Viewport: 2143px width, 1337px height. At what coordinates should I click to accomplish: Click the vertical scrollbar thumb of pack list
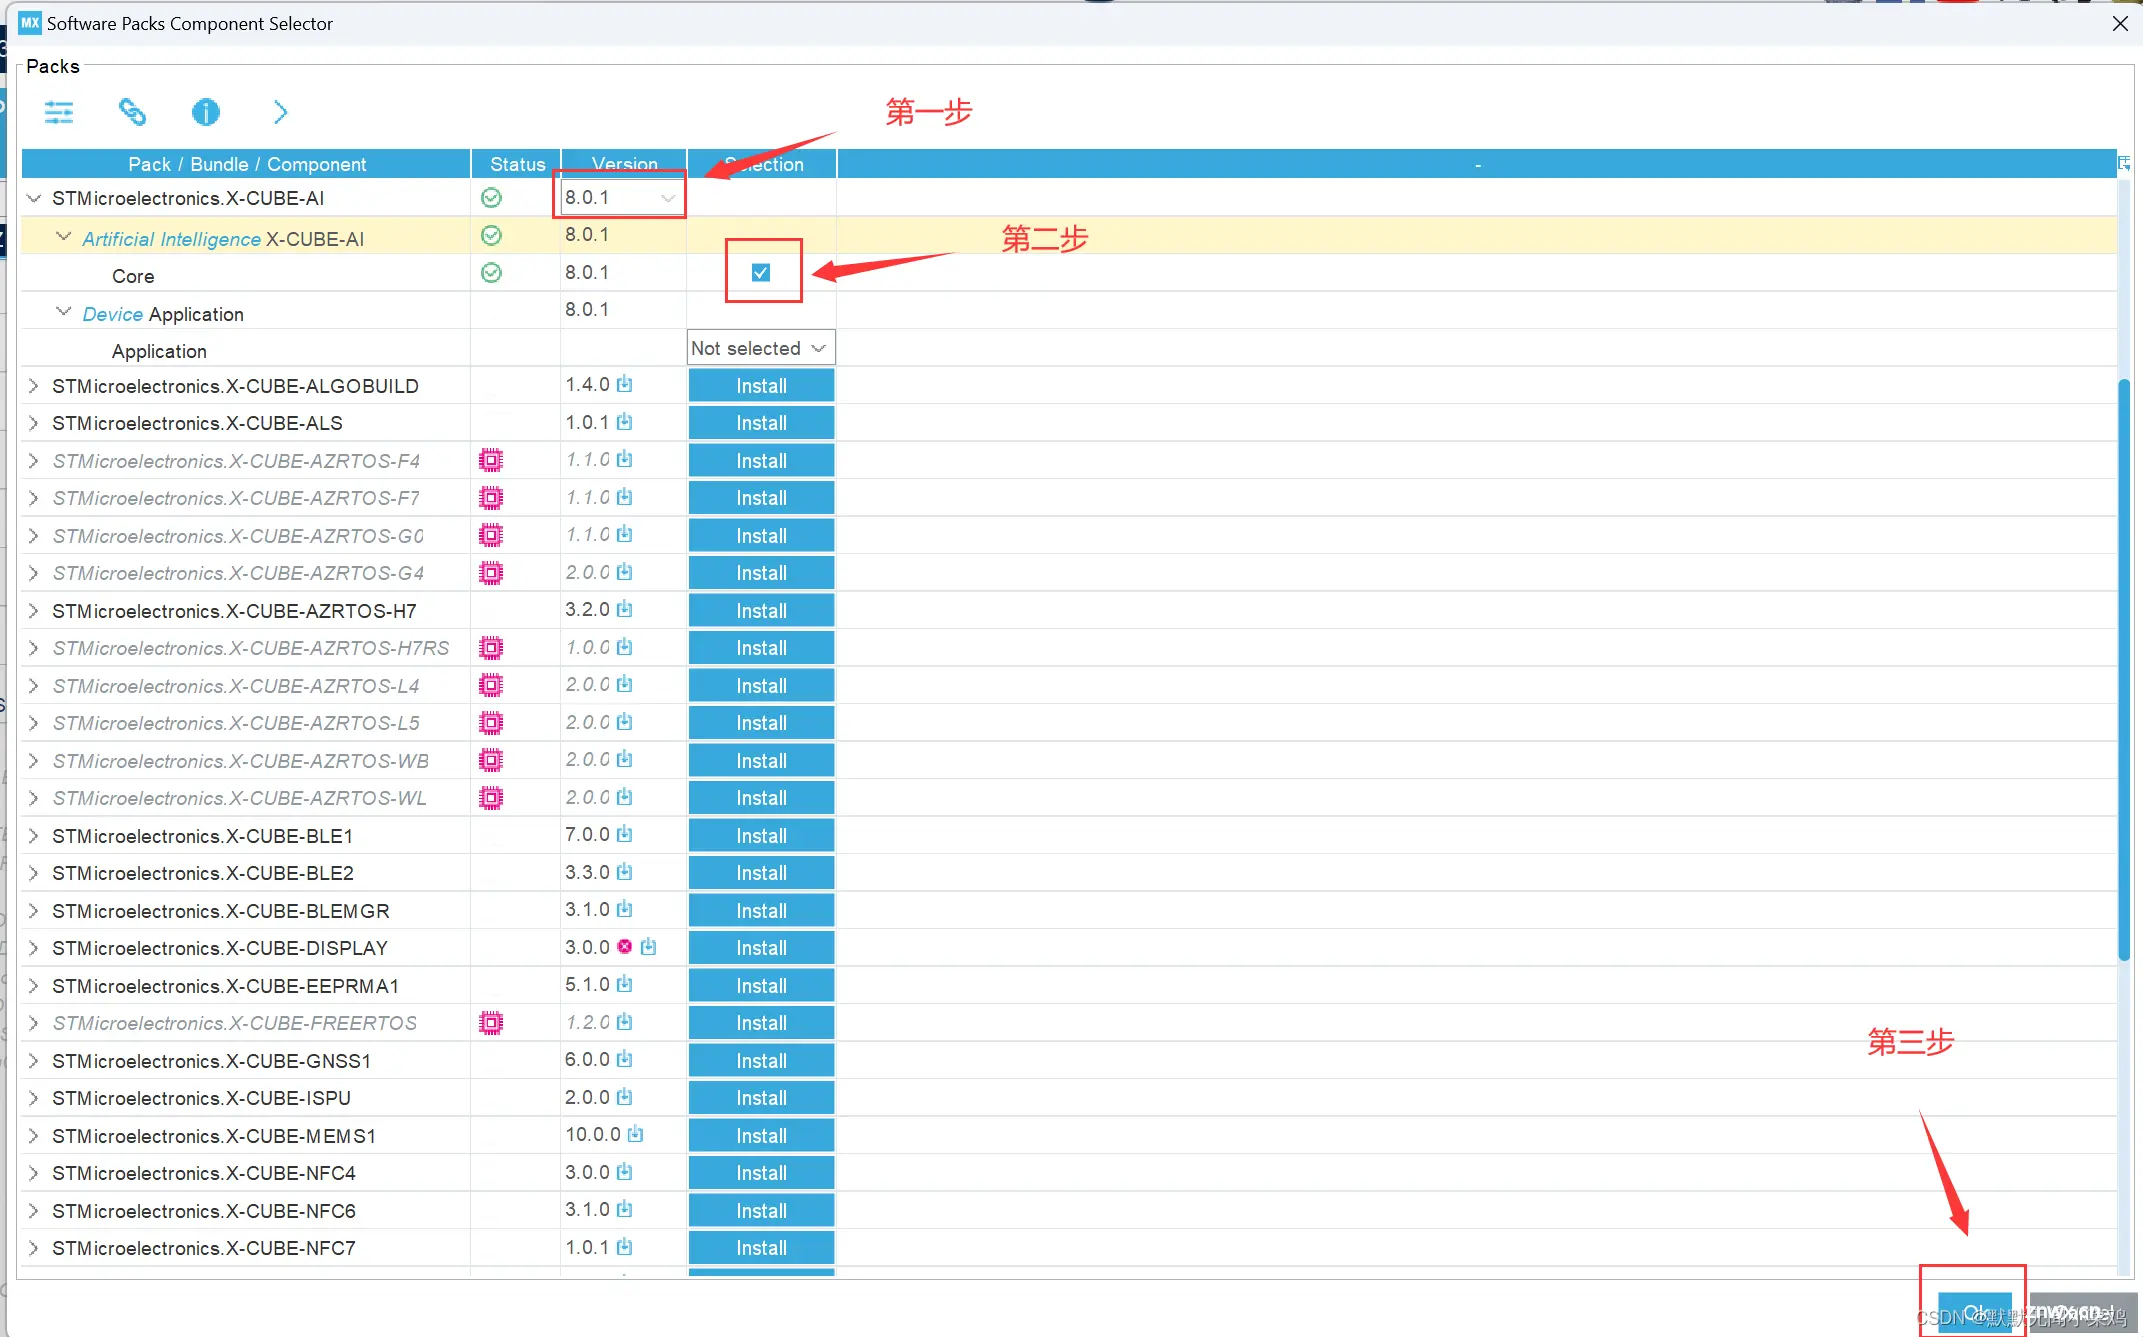click(x=2124, y=670)
